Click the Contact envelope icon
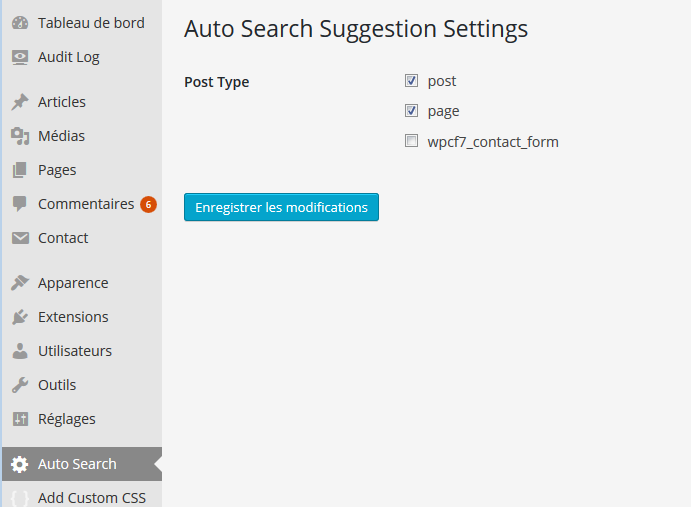This screenshot has height=507, width=691. (x=20, y=238)
